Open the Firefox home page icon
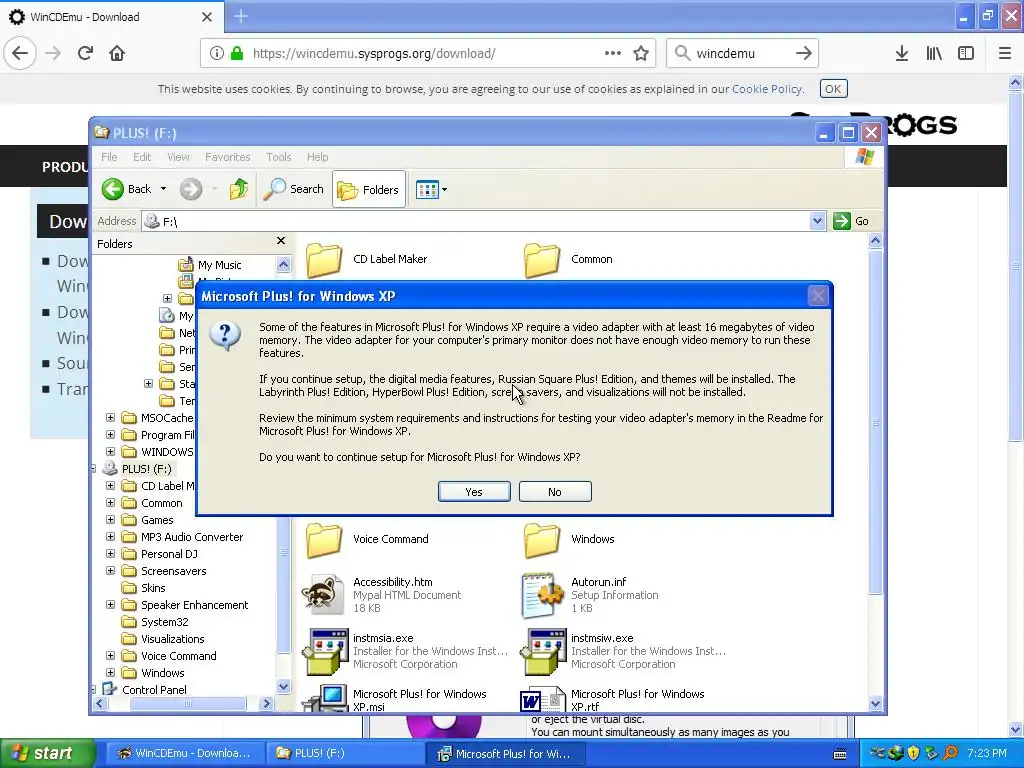The height and width of the screenshot is (768, 1024). [117, 53]
